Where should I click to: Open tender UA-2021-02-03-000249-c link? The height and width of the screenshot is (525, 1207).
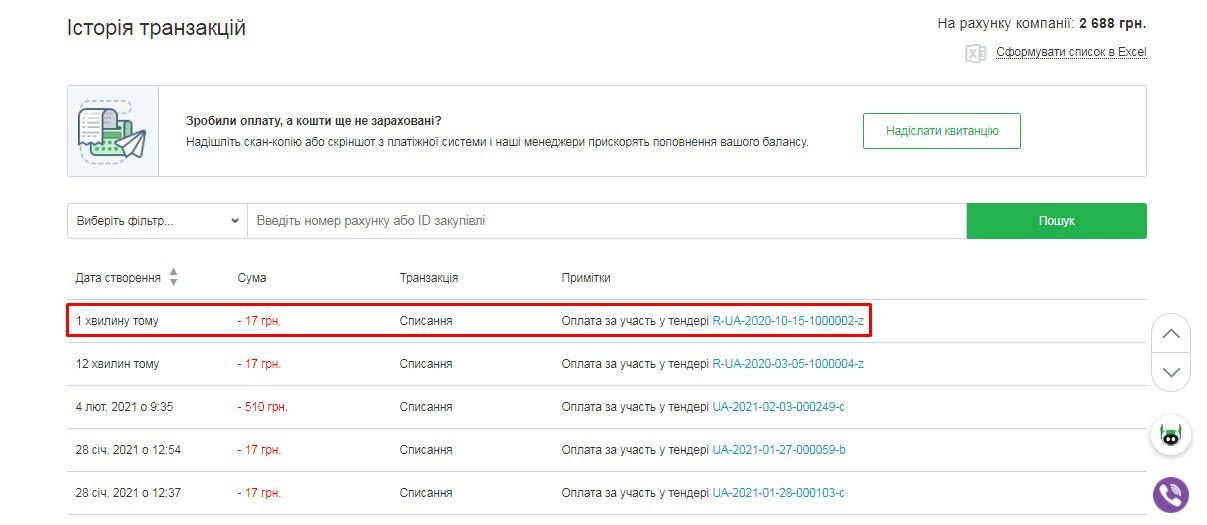pyautogui.click(x=778, y=407)
